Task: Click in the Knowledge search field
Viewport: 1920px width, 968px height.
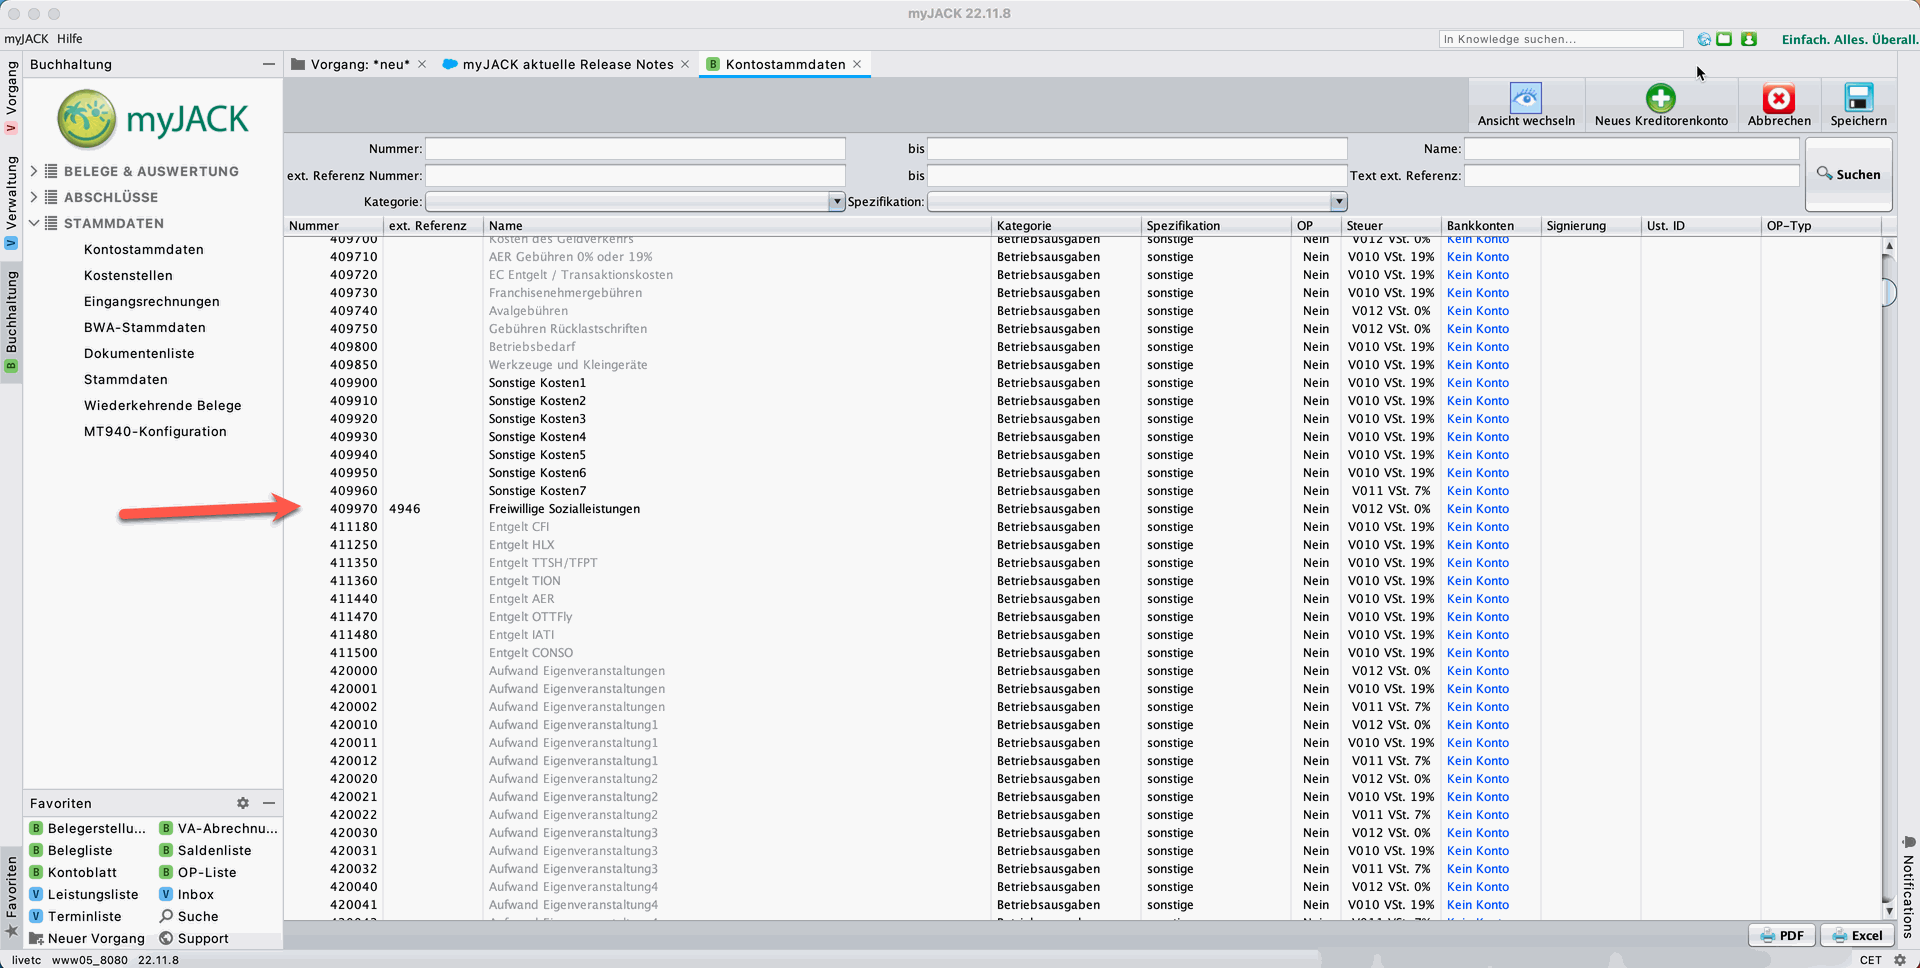Action: tap(1560, 39)
